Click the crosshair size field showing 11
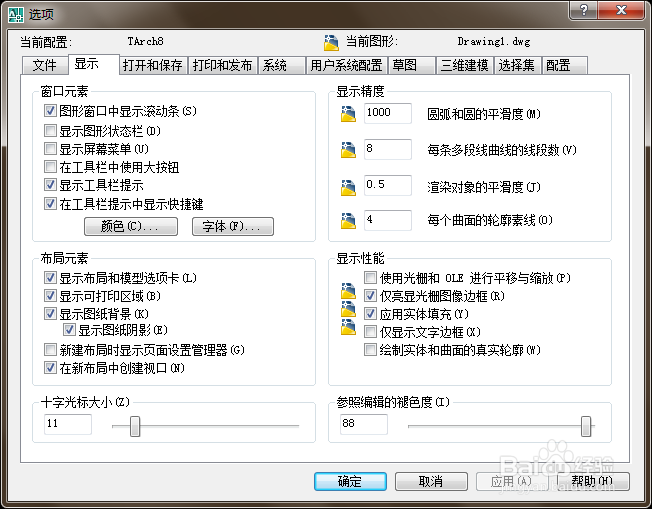 tap(68, 424)
